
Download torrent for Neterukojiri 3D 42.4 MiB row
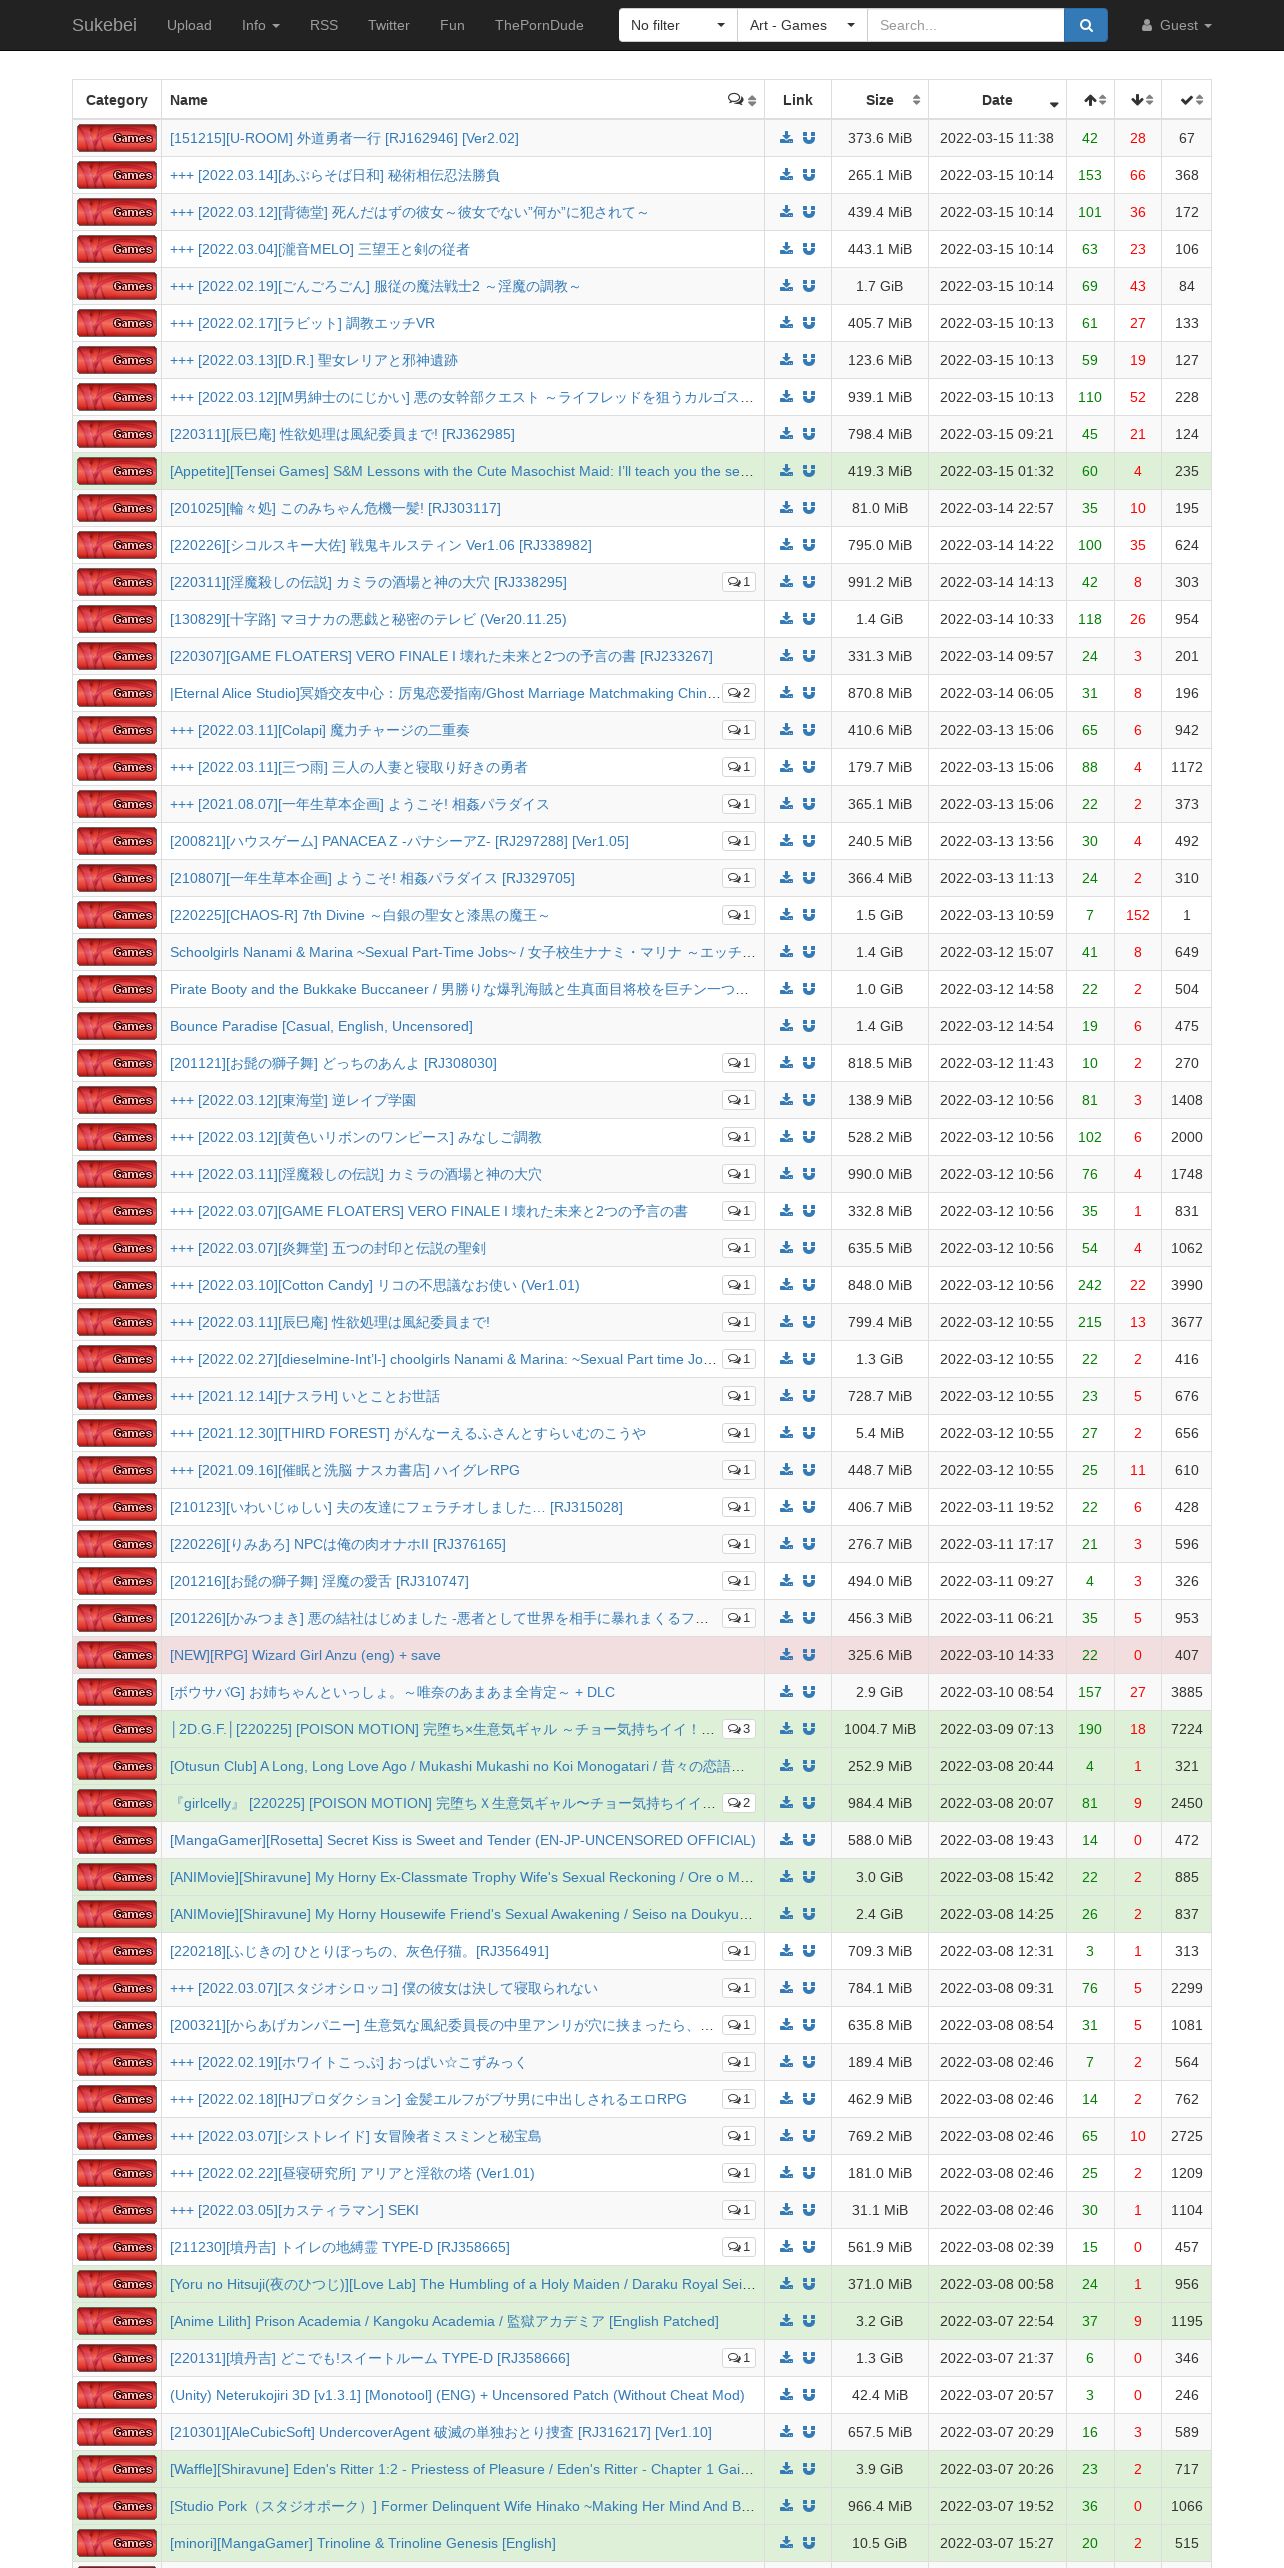[787, 2395]
